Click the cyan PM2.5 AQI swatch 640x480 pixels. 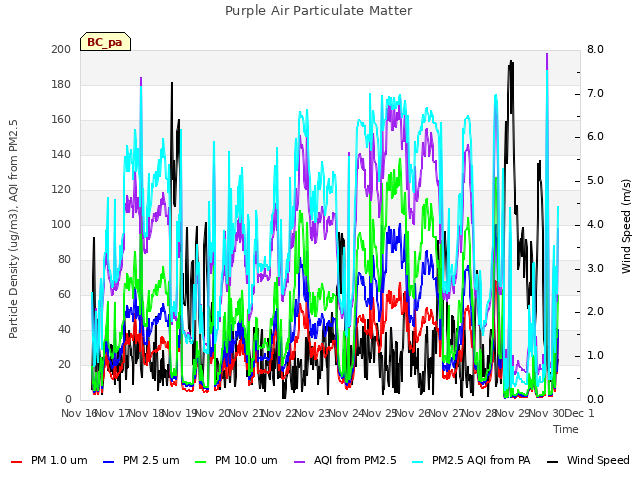[418, 462]
